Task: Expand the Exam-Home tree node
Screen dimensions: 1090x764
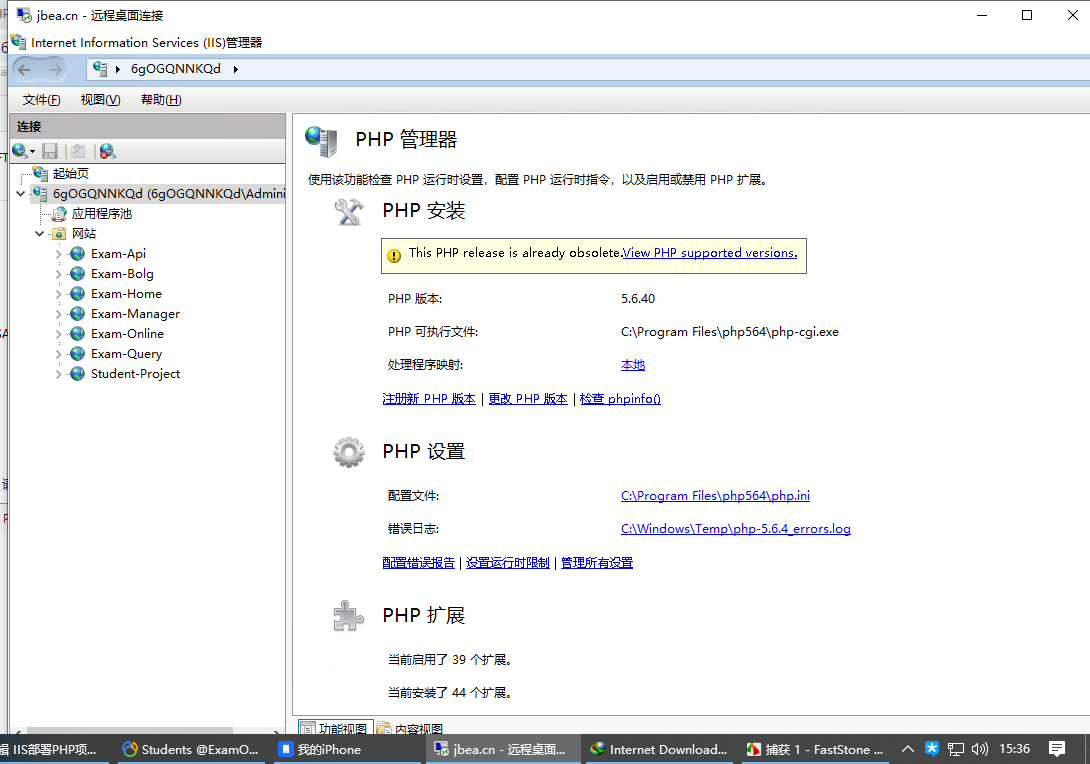Action: click(x=58, y=294)
